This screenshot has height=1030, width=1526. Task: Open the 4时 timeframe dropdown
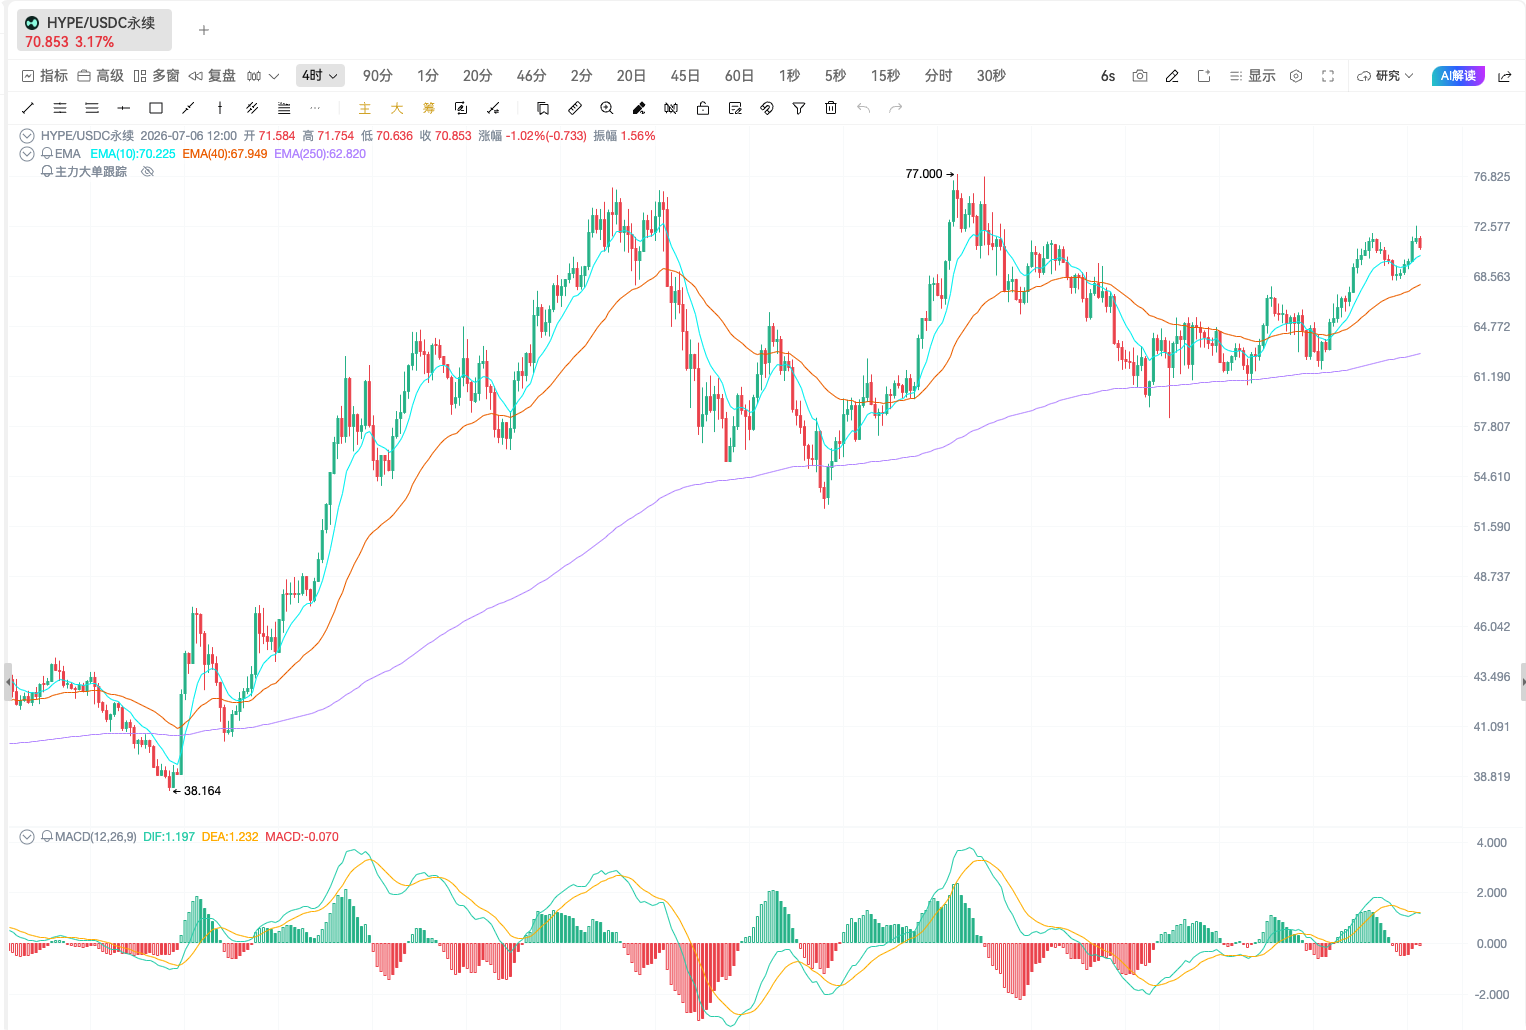coord(320,76)
